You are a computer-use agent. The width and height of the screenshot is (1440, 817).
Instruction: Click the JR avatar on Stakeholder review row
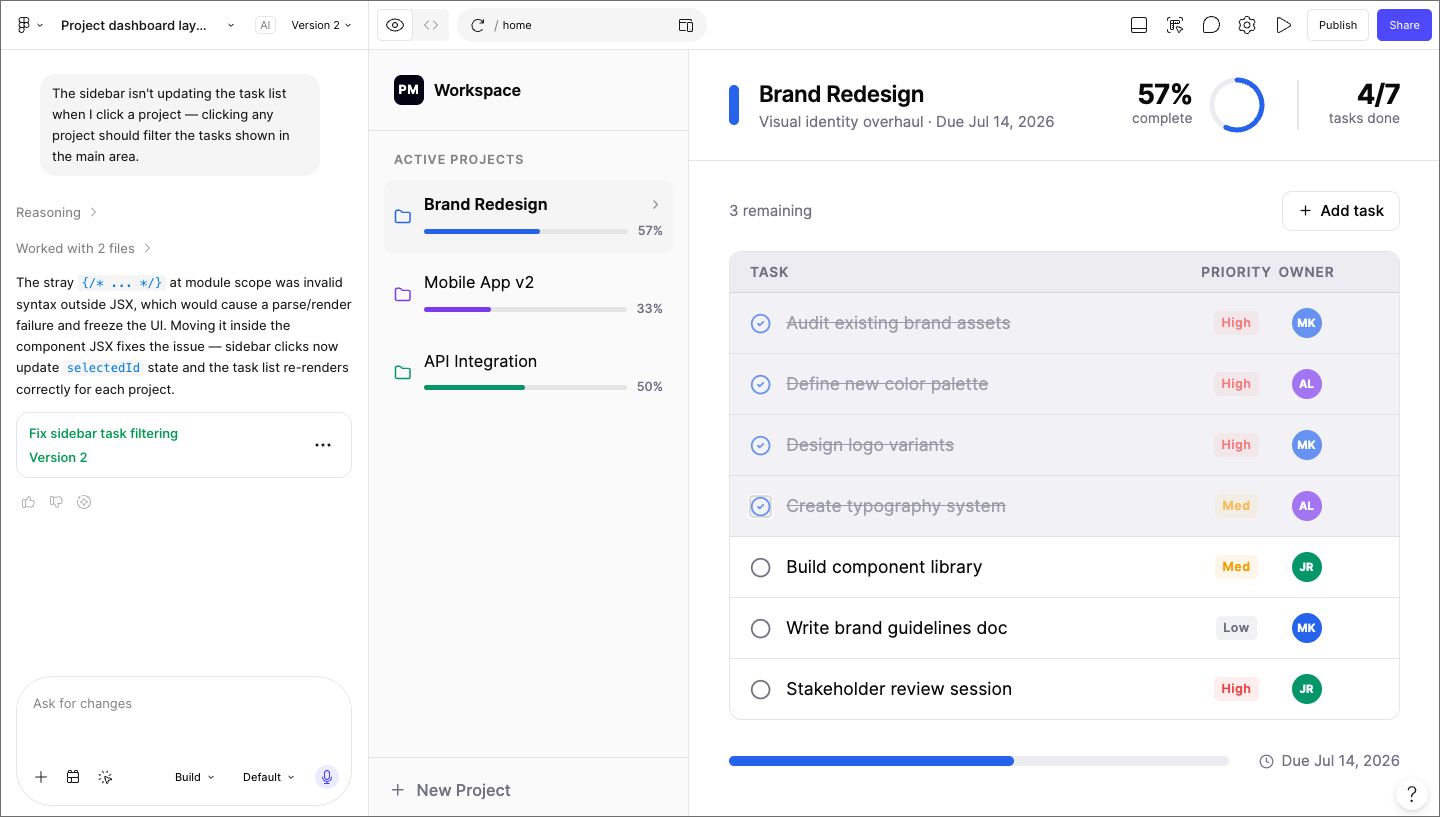click(1306, 689)
